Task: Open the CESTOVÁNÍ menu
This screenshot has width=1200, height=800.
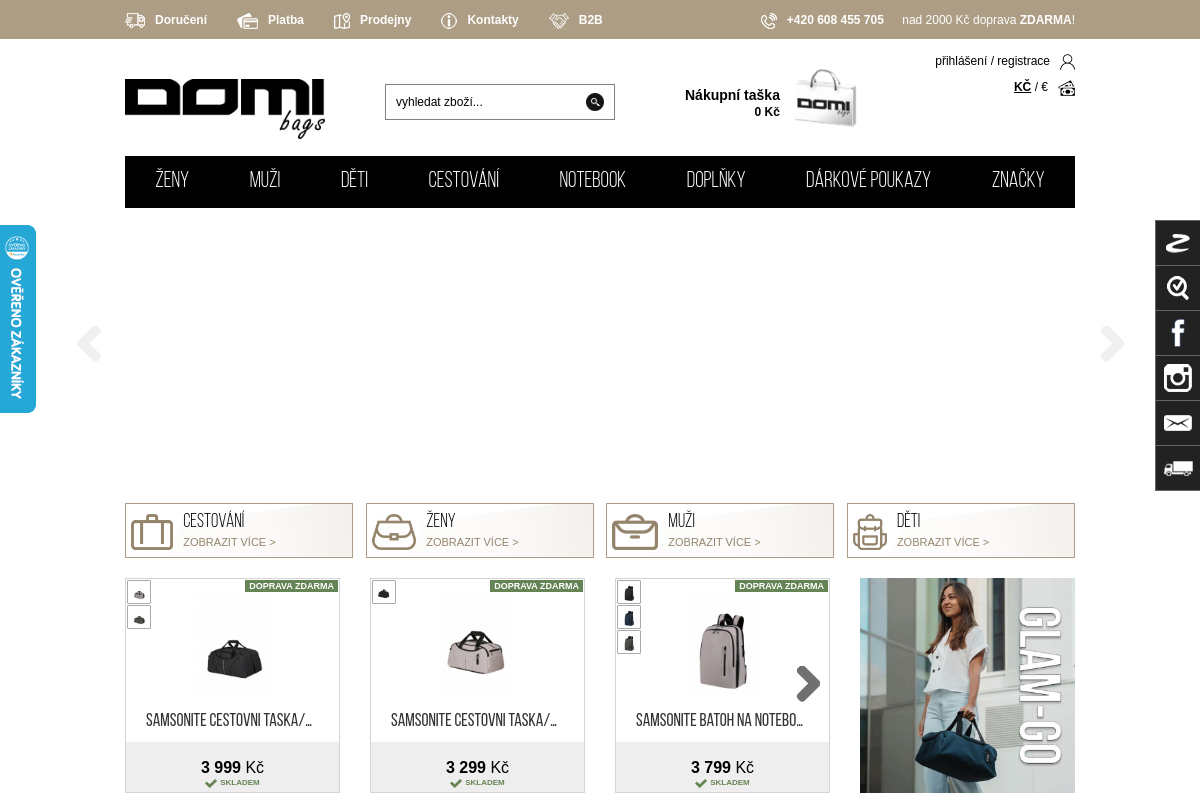Action: click(464, 181)
